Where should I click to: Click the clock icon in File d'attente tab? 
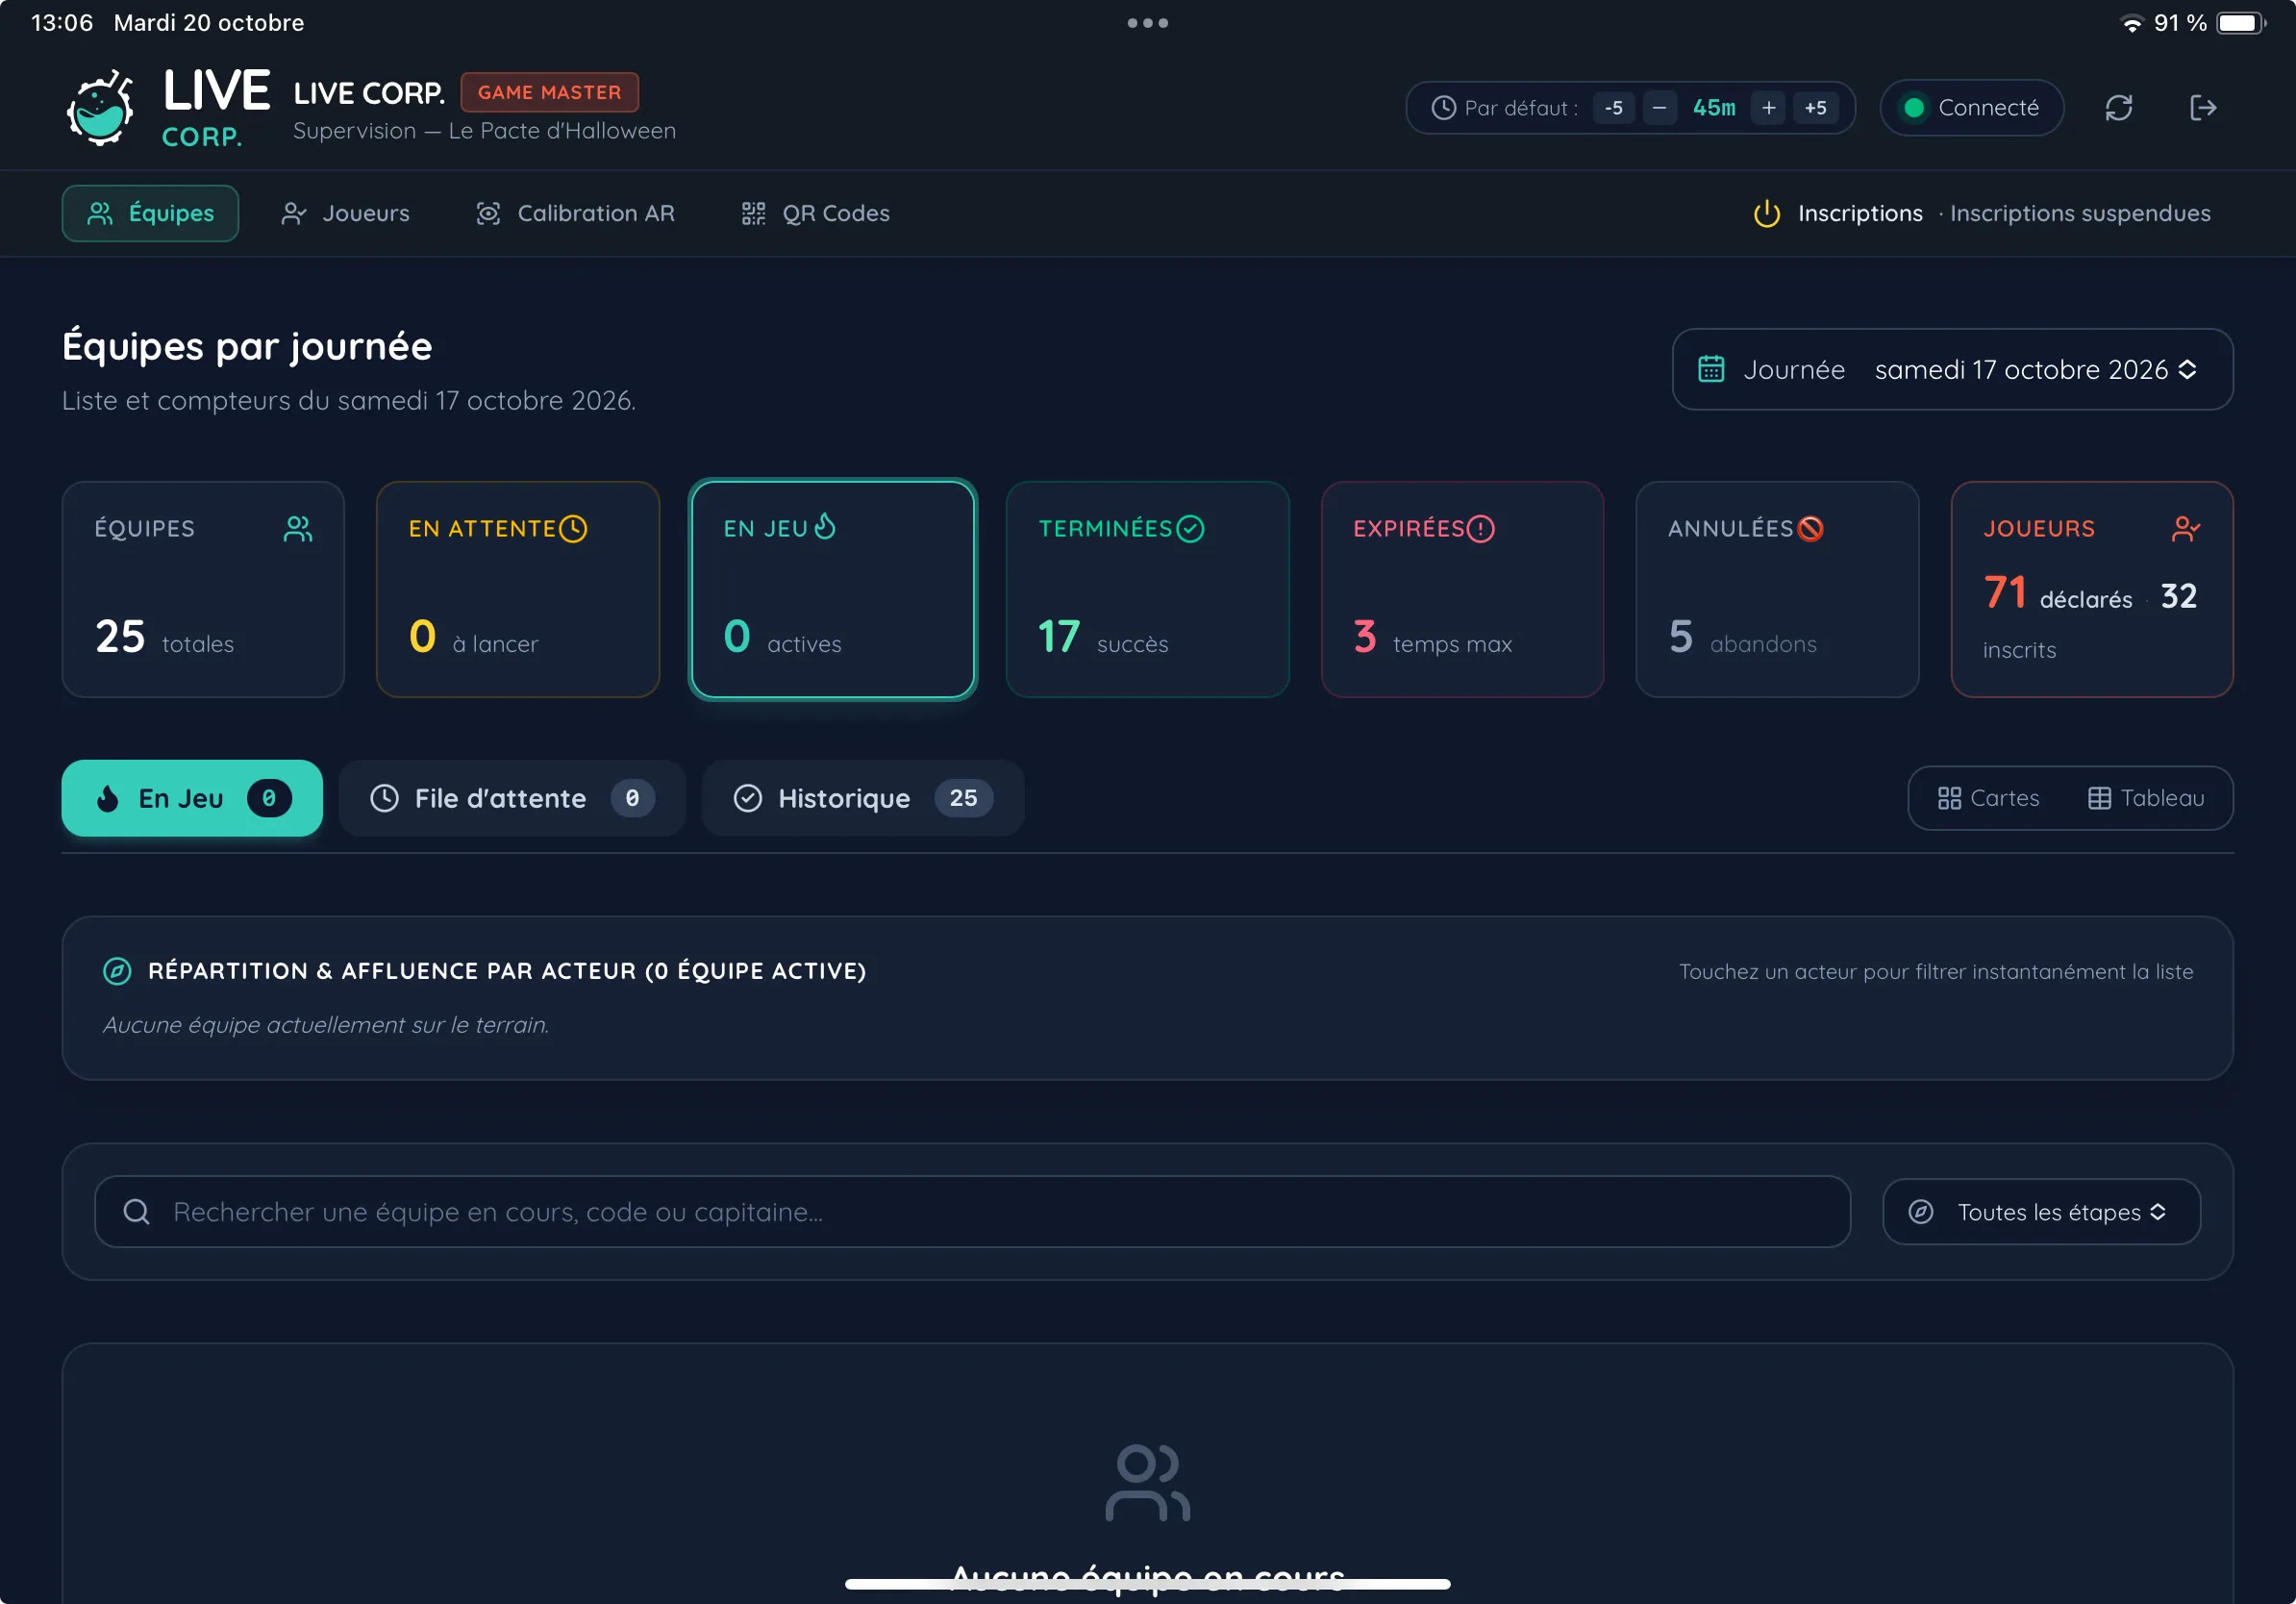(x=385, y=798)
